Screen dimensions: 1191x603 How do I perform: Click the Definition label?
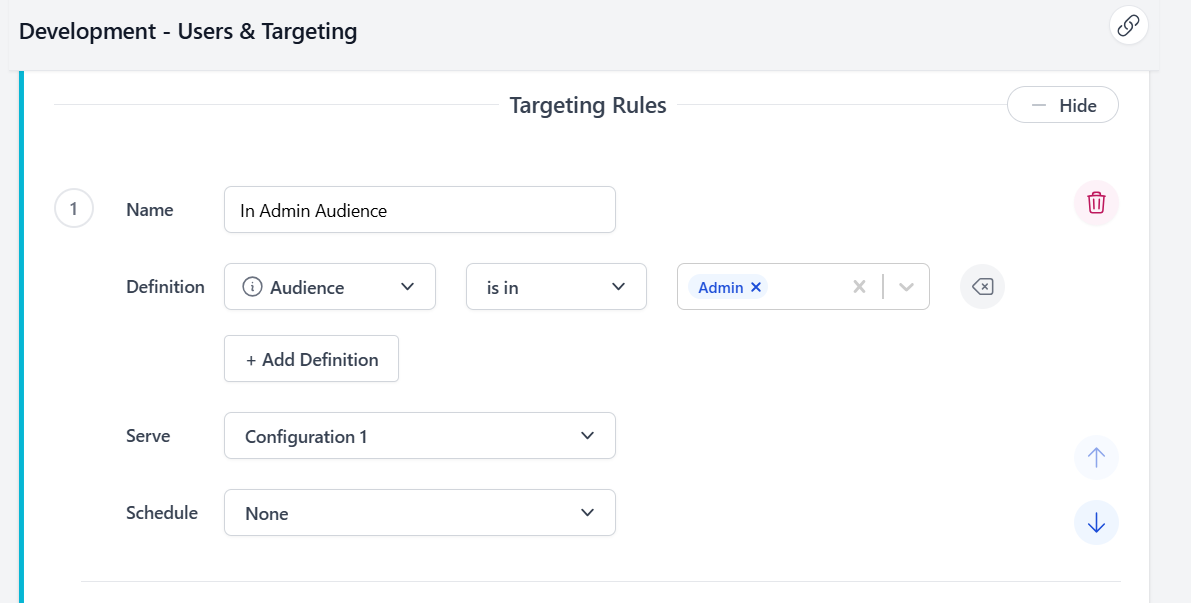pos(166,286)
